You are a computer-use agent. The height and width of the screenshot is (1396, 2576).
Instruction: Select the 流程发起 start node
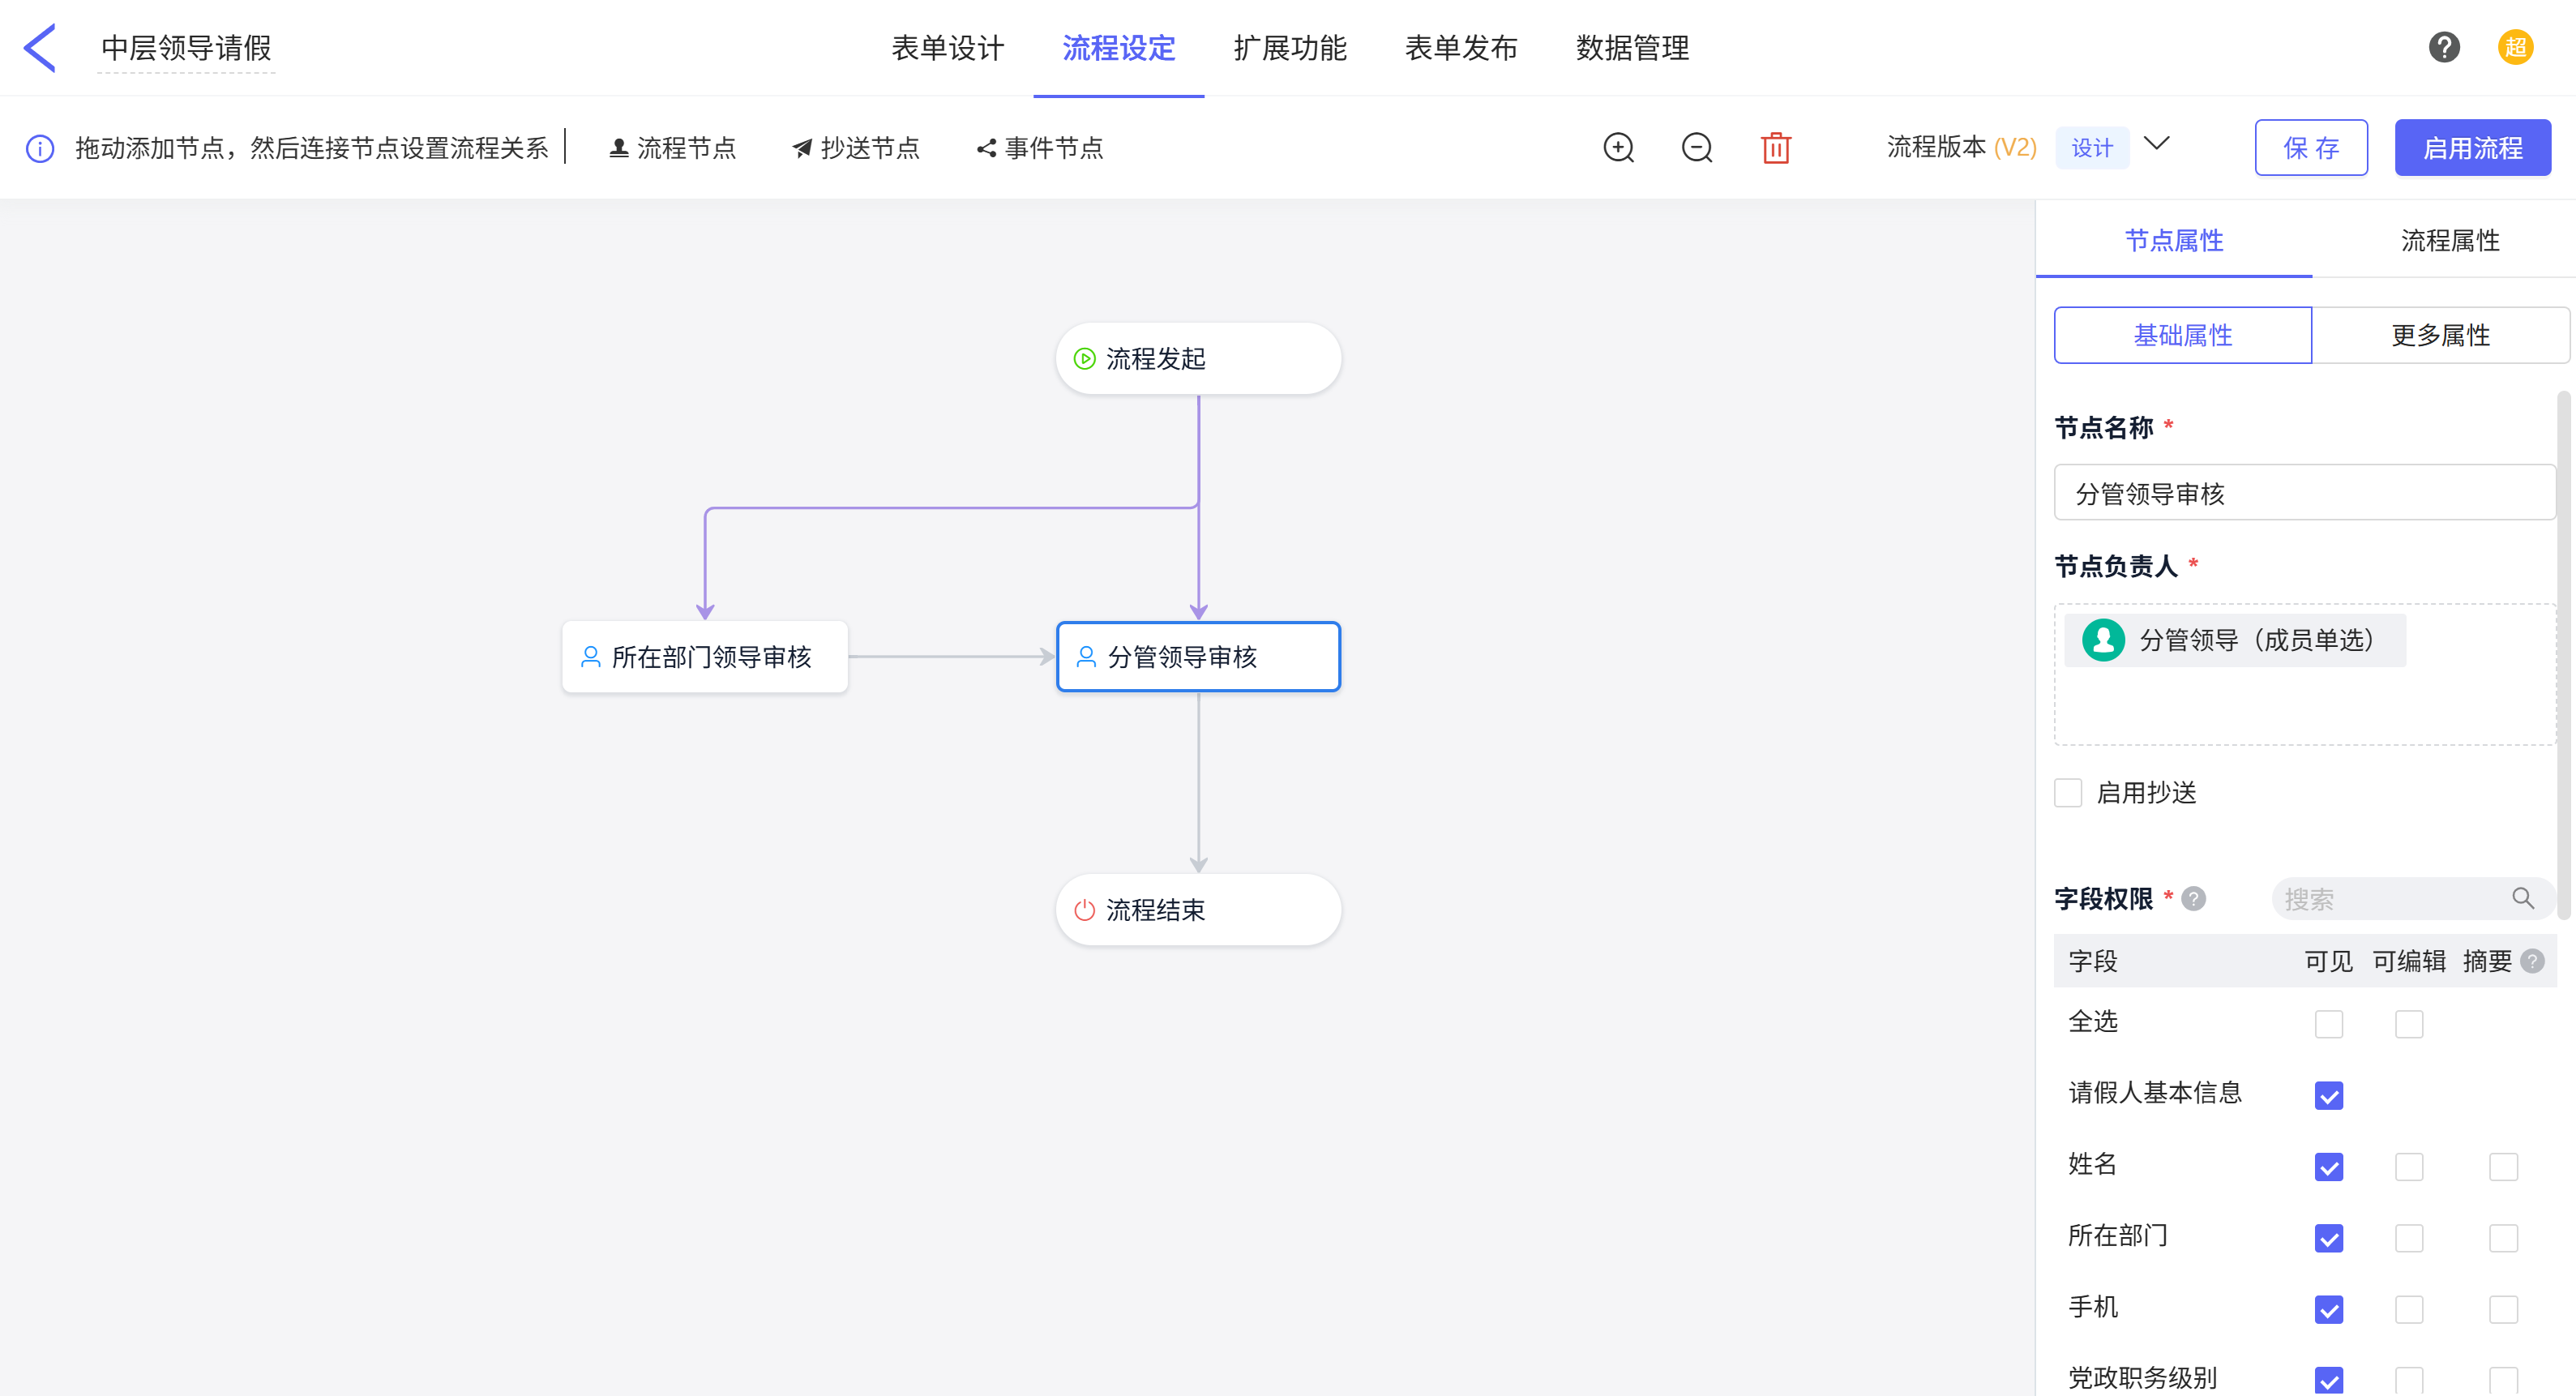click(x=1198, y=358)
